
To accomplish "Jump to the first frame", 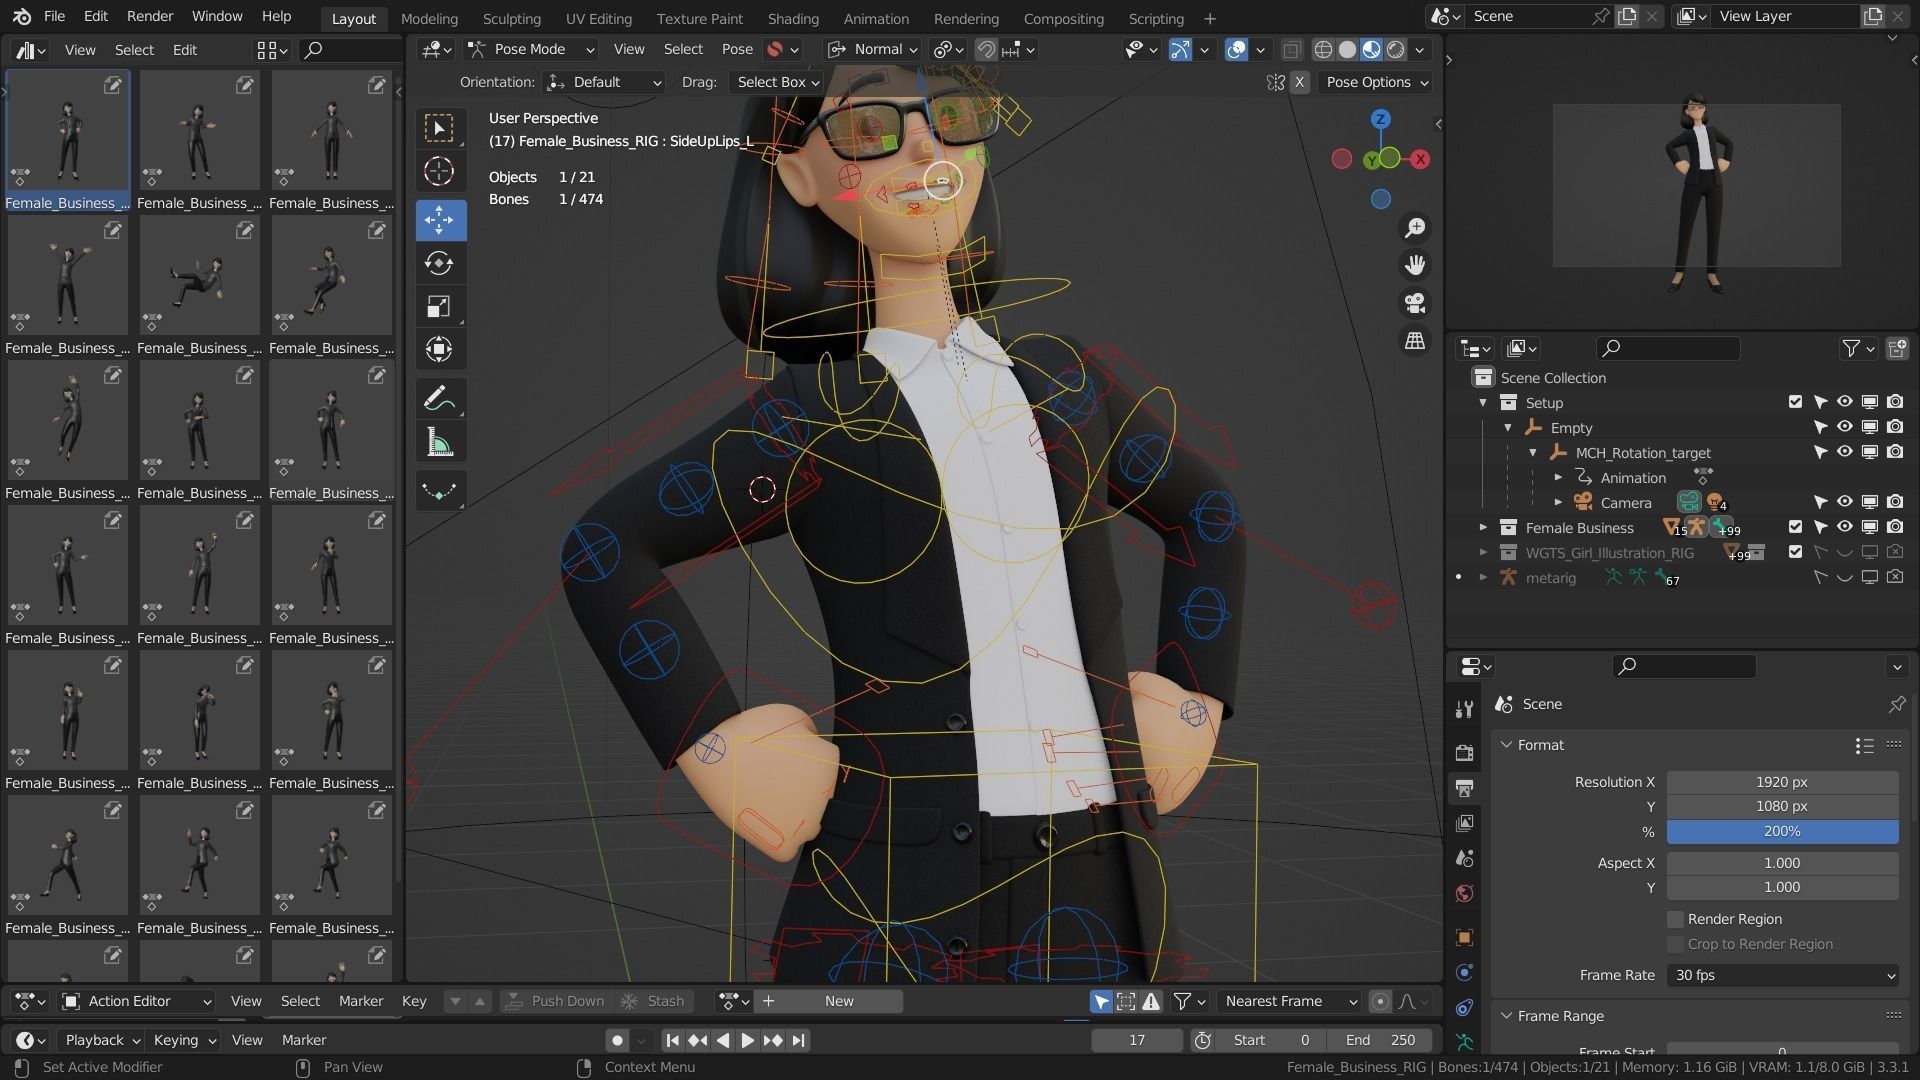I will pyautogui.click(x=673, y=1040).
